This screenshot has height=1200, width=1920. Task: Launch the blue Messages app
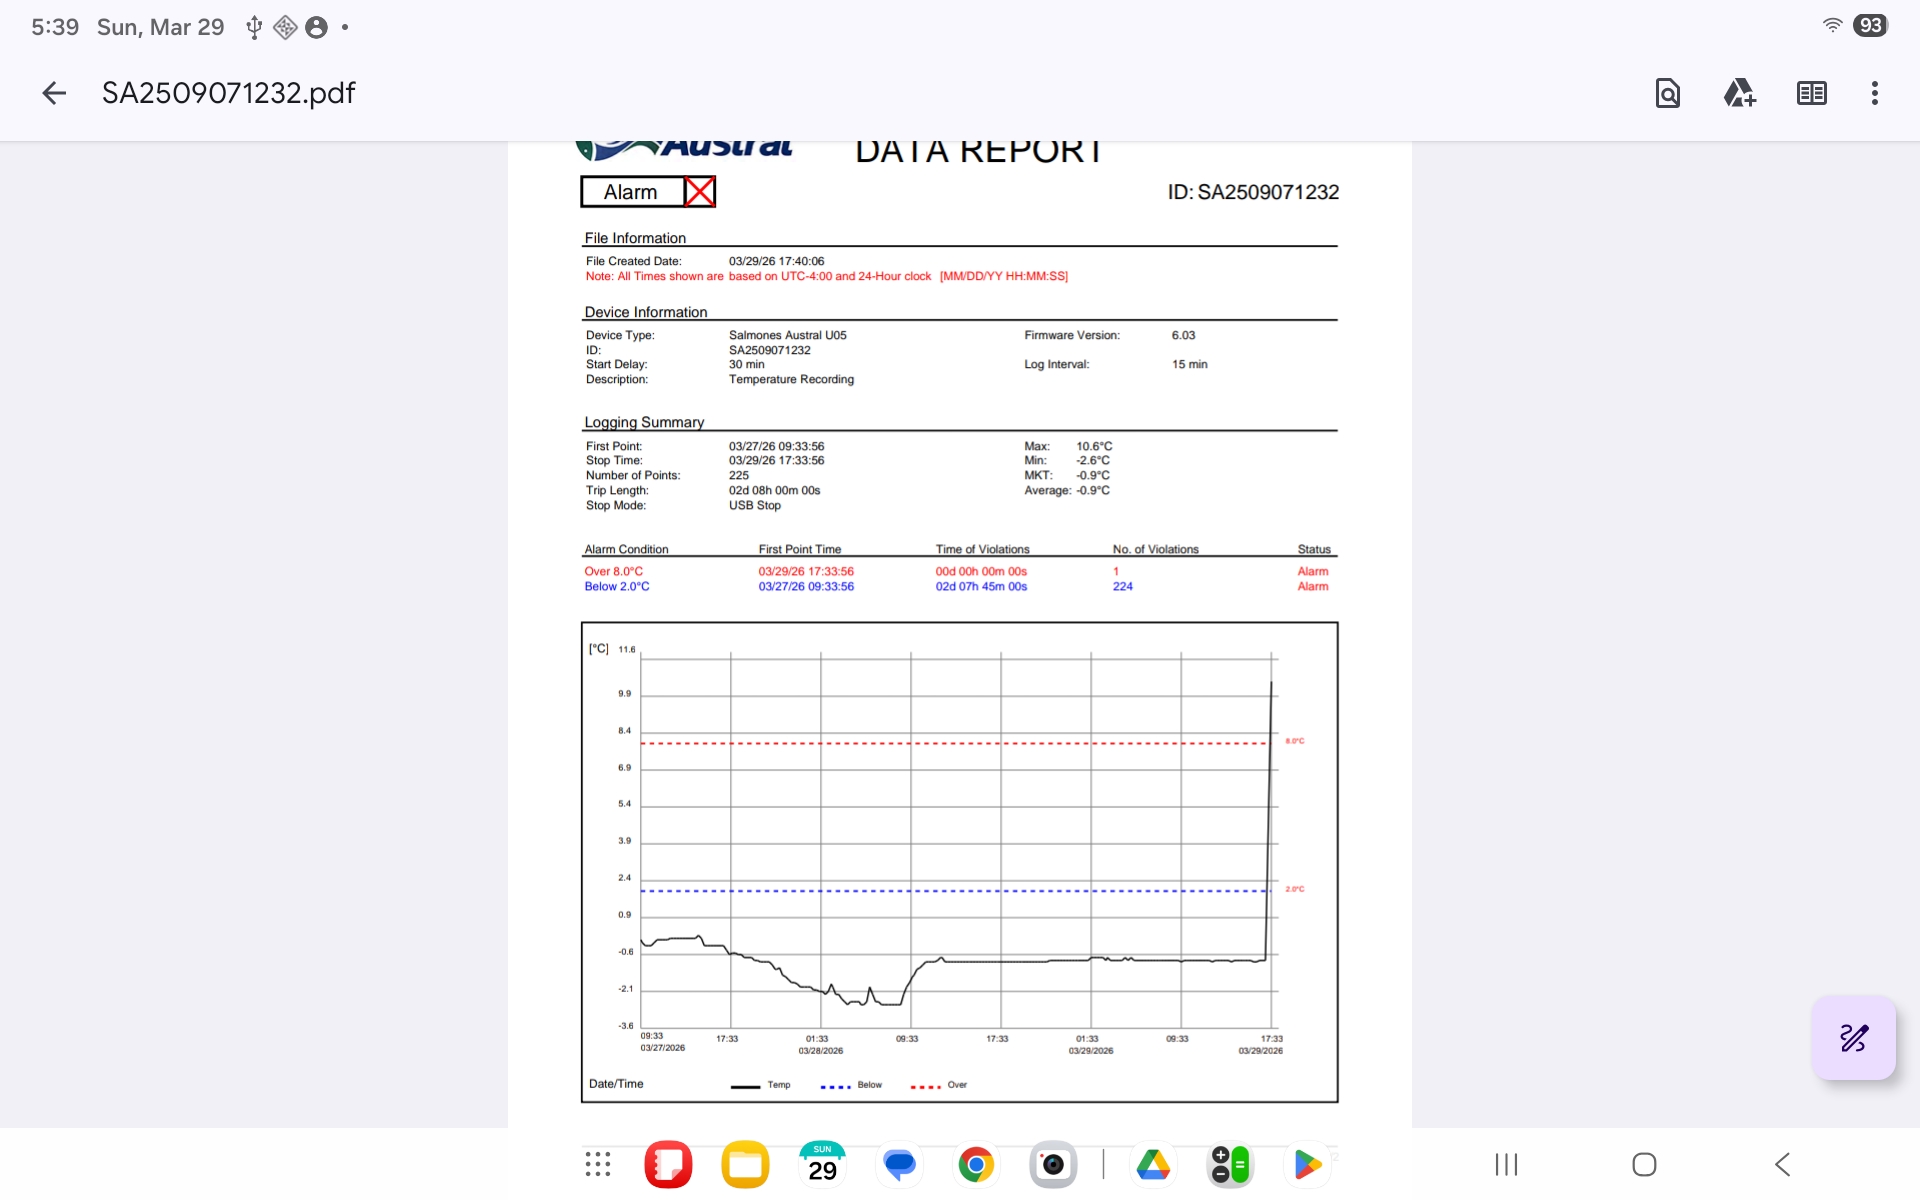click(x=899, y=1164)
